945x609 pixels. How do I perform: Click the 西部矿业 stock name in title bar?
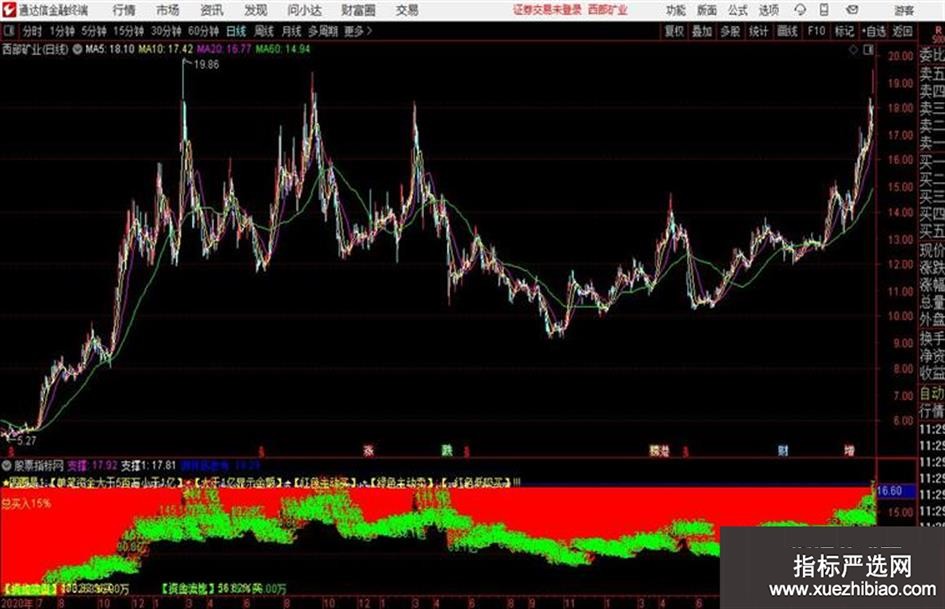point(608,10)
